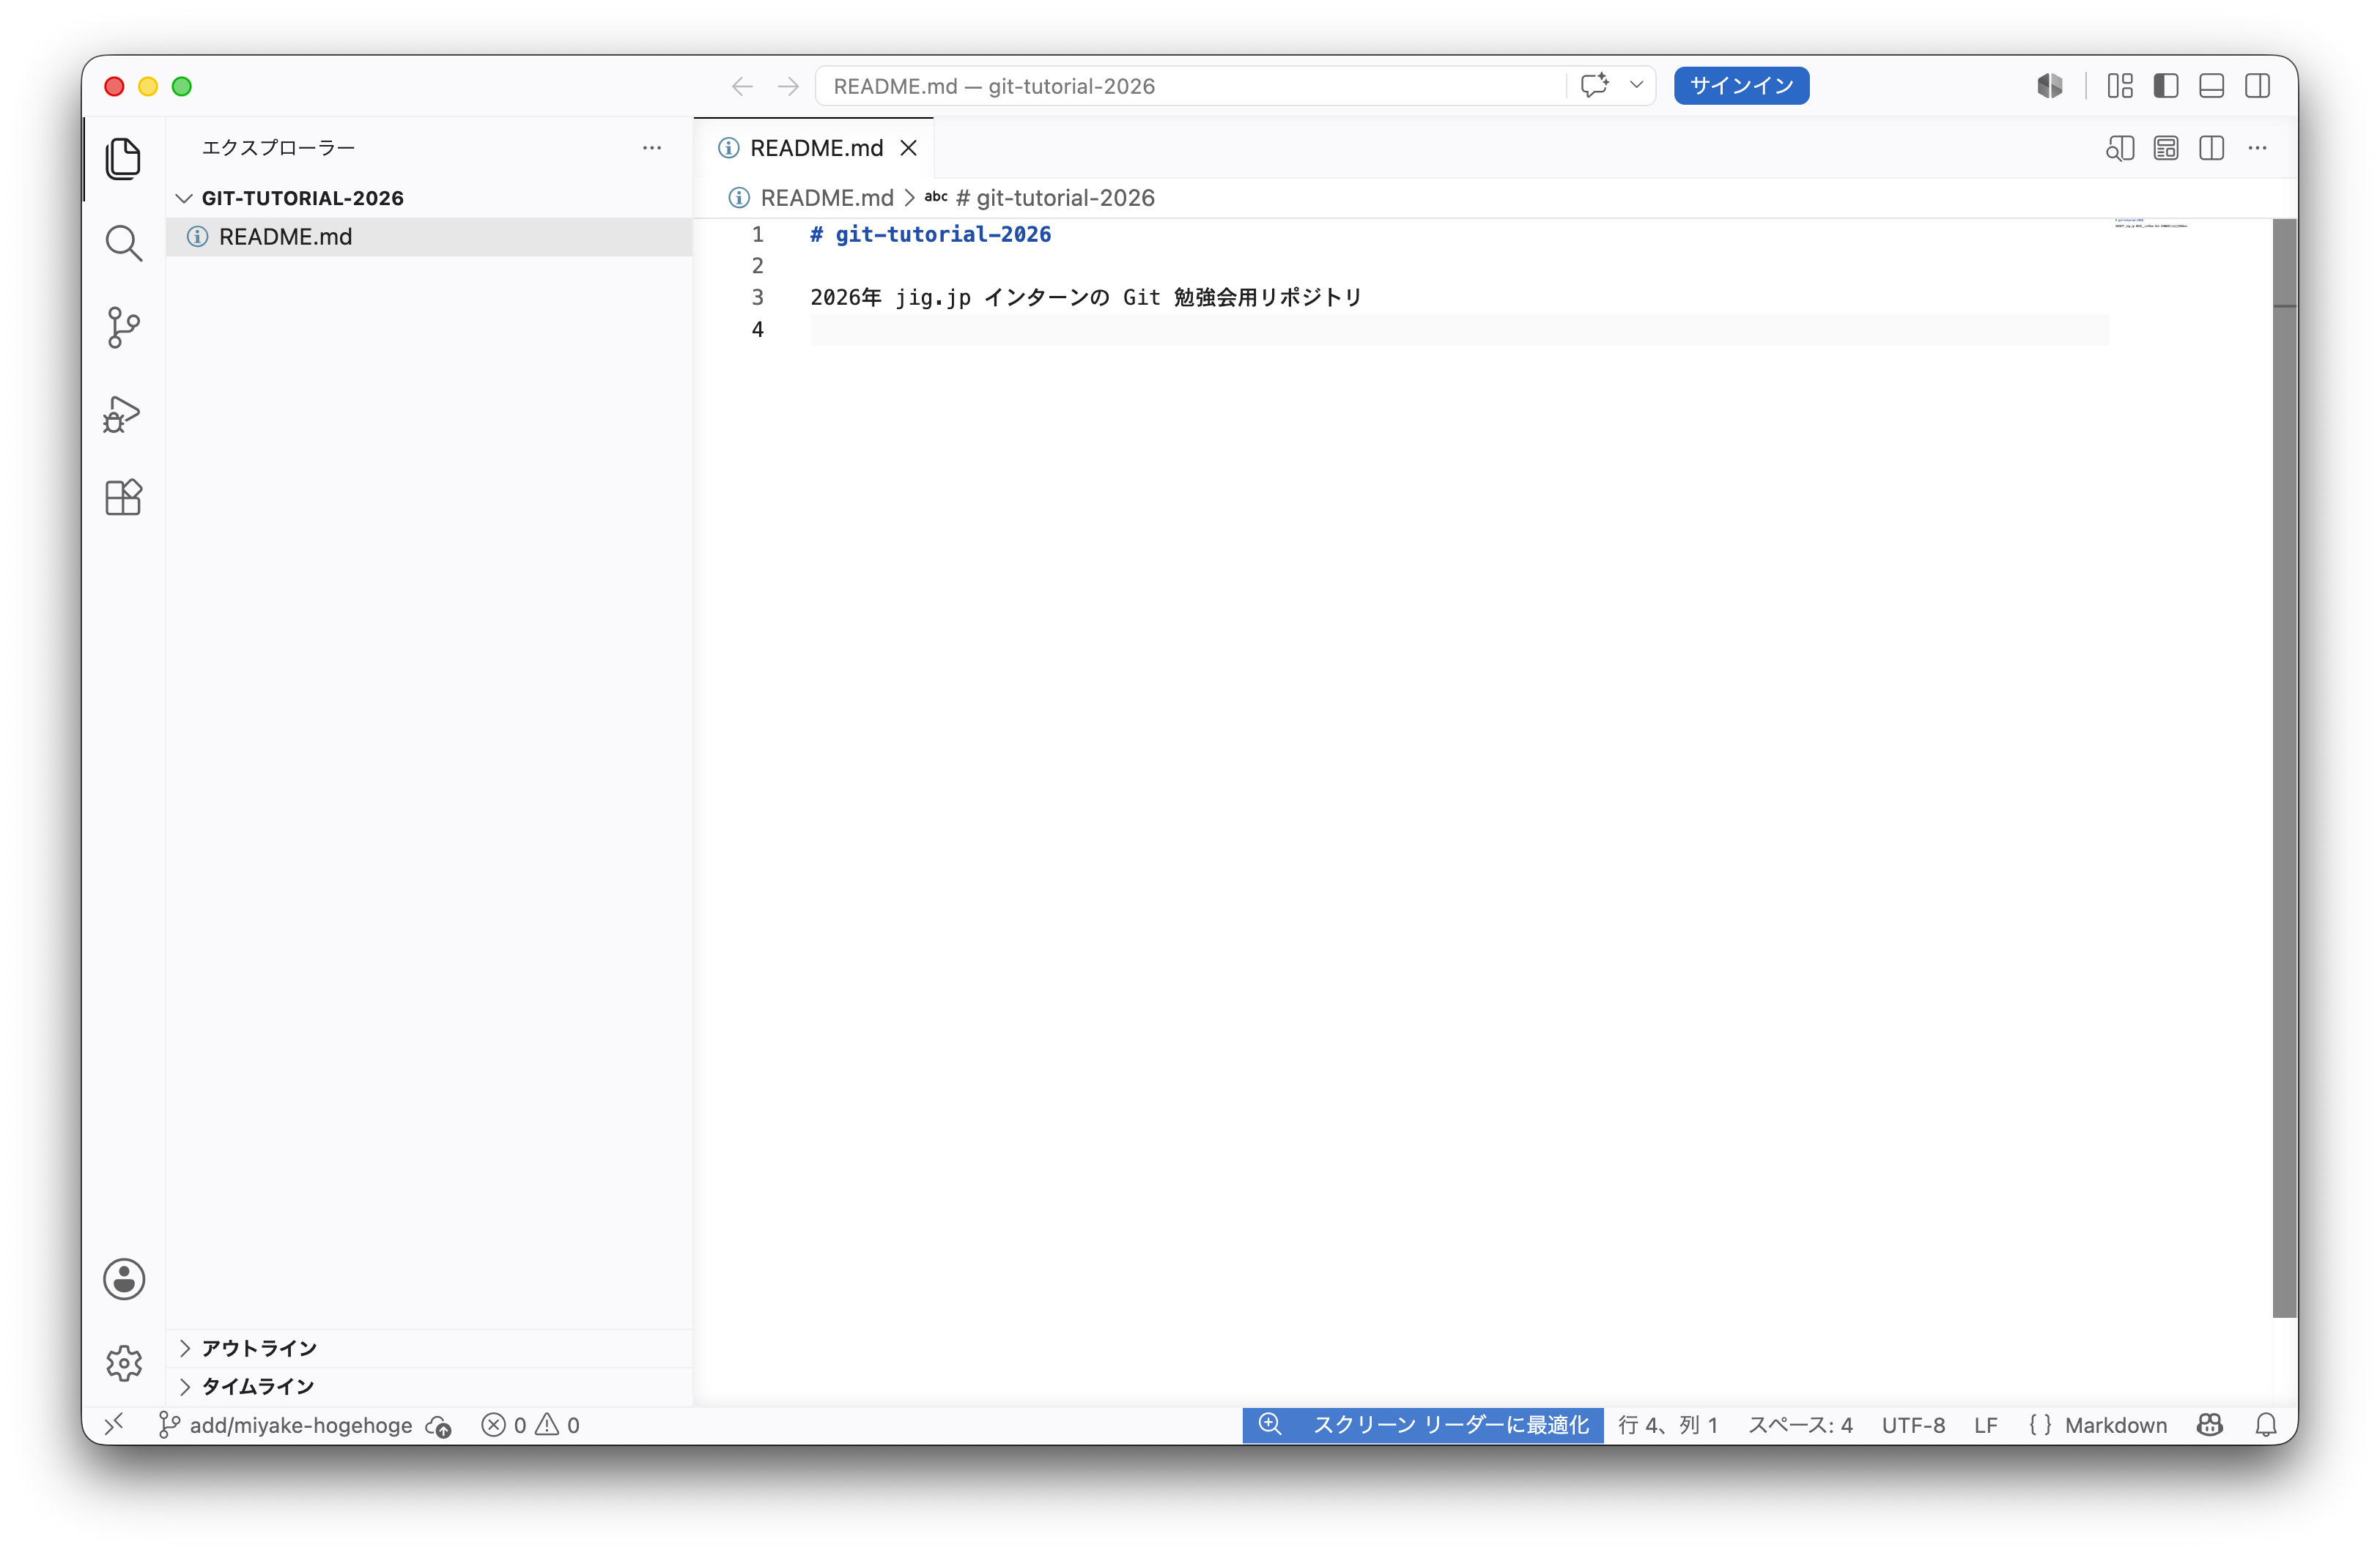
Task: Click the zoom magnifier in status bar
Action: tap(1270, 1424)
